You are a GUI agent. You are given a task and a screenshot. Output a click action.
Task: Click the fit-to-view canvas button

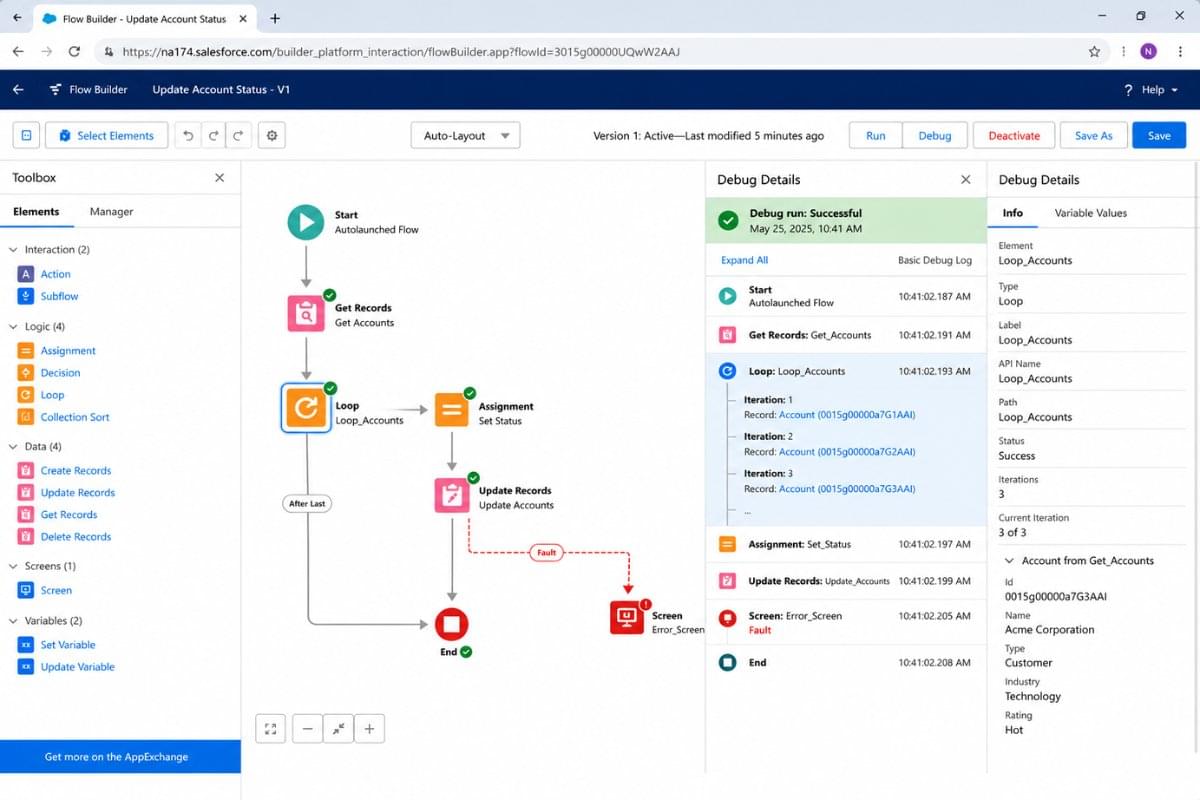(x=339, y=729)
